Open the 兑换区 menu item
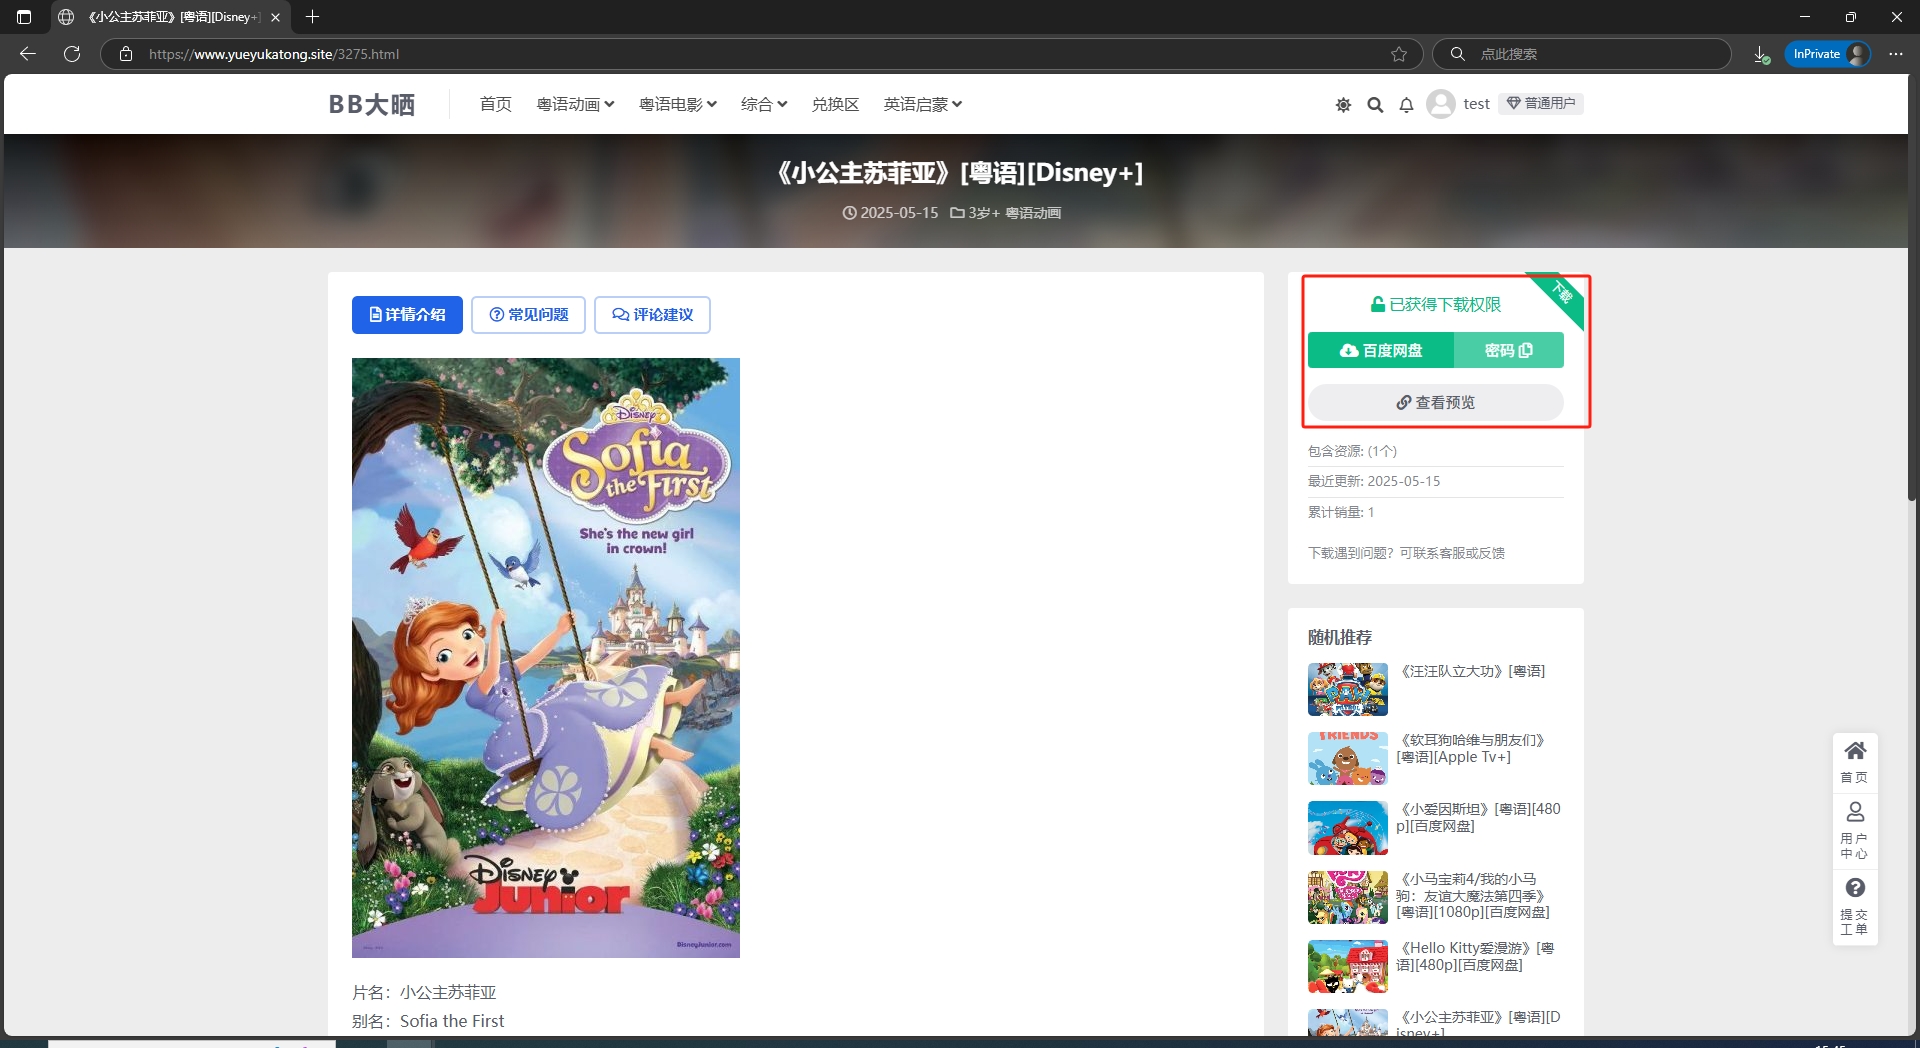 click(x=835, y=104)
